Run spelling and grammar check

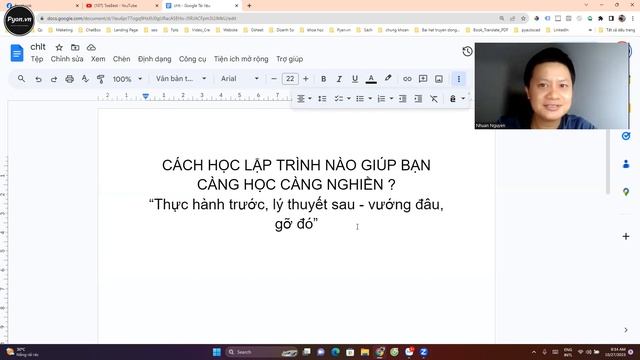tap(85, 79)
